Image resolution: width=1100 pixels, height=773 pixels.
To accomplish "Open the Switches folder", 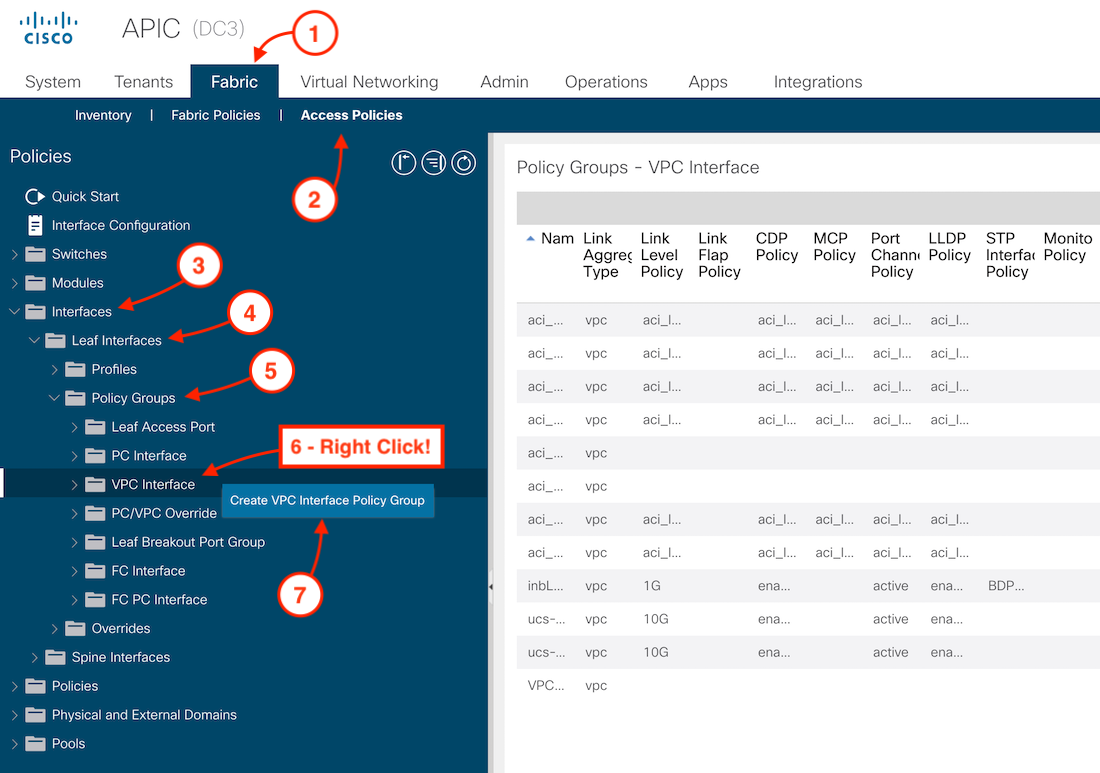I will (x=79, y=254).
